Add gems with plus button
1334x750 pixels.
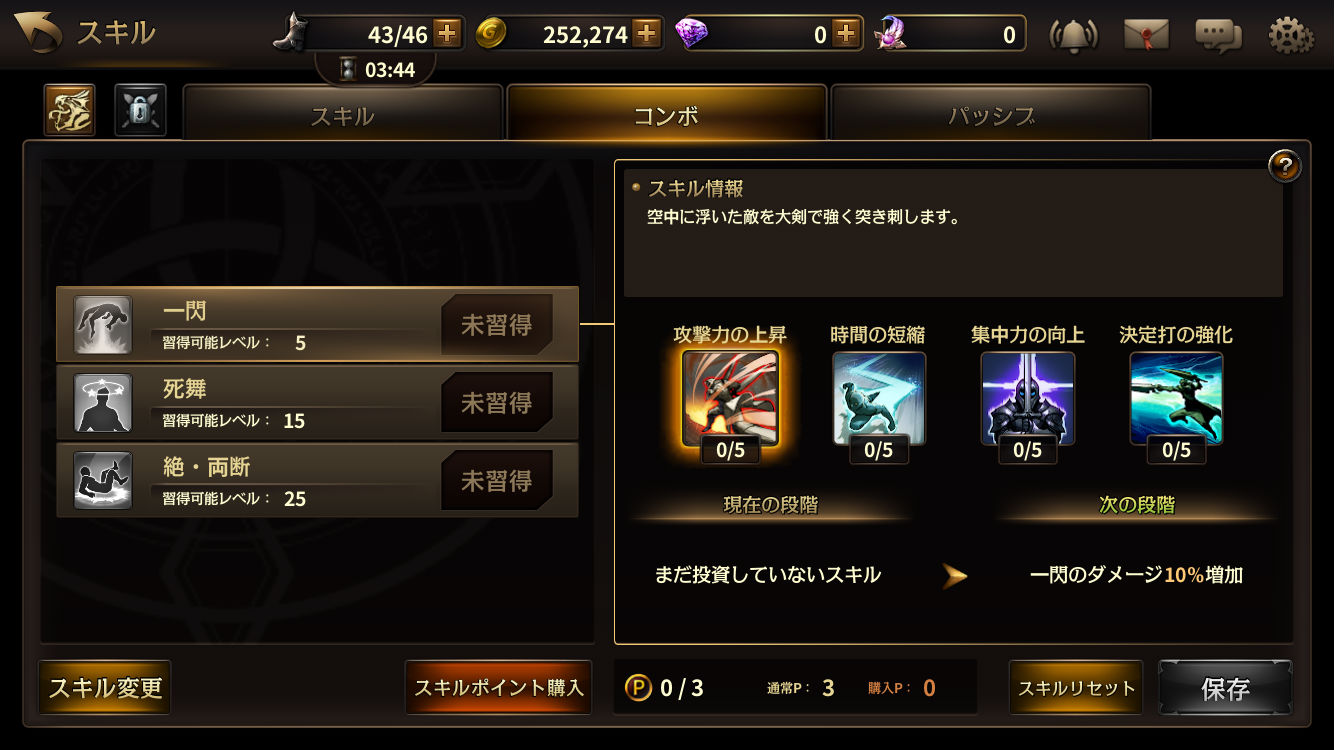pos(847,34)
